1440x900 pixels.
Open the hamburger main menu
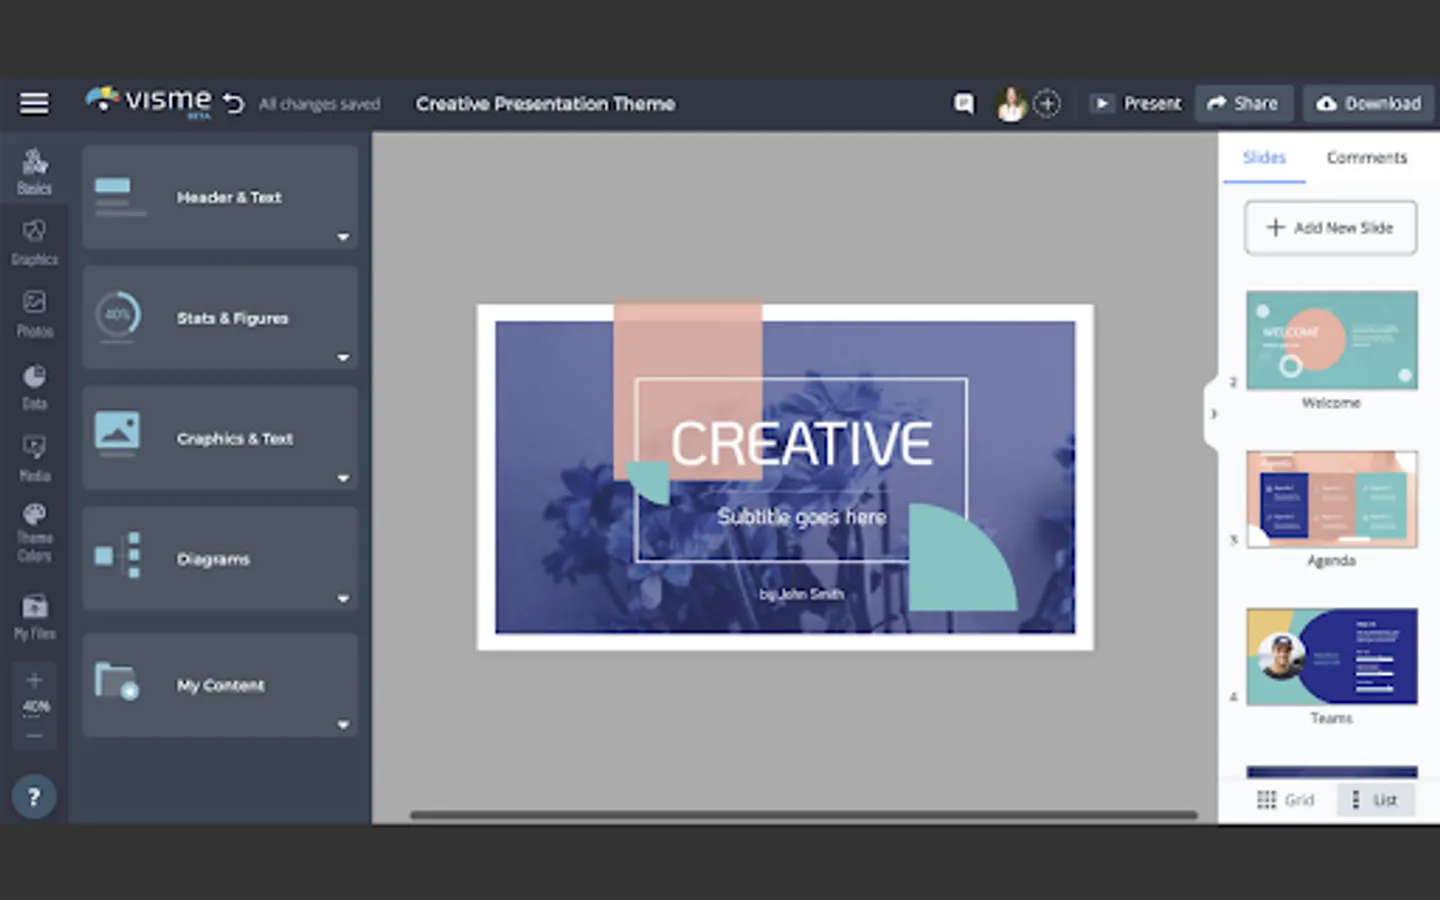click(x=34, y=103)
